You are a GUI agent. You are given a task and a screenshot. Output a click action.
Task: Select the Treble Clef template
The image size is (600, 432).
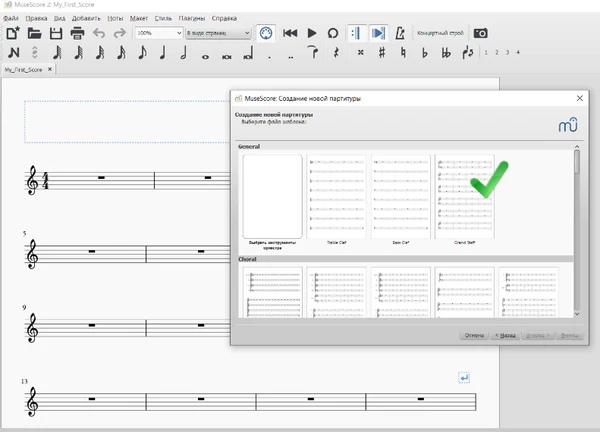click(336, 200)
